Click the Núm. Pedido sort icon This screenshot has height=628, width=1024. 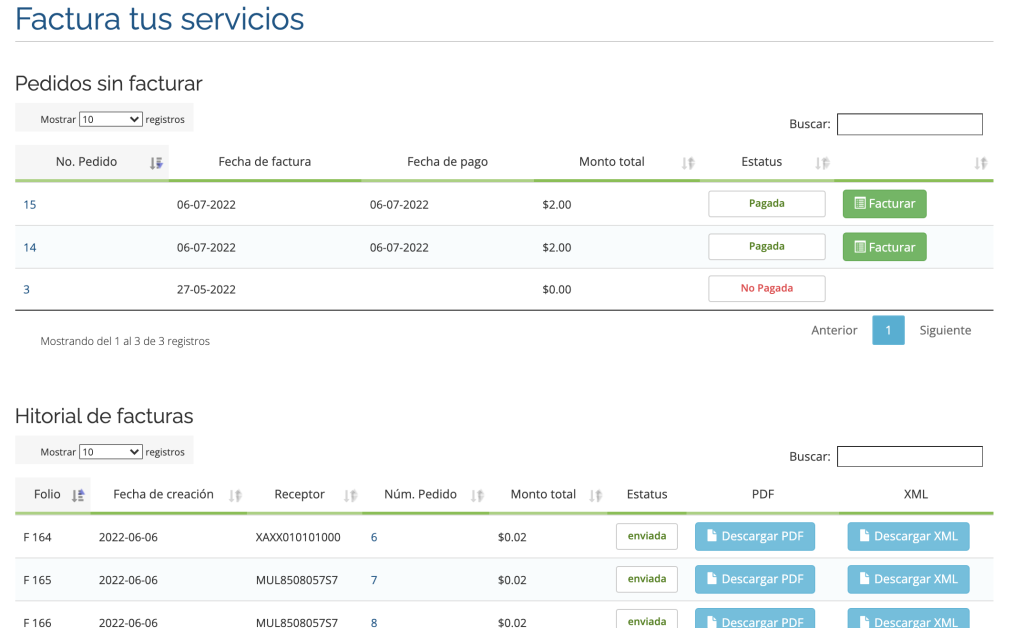point(477,495)
